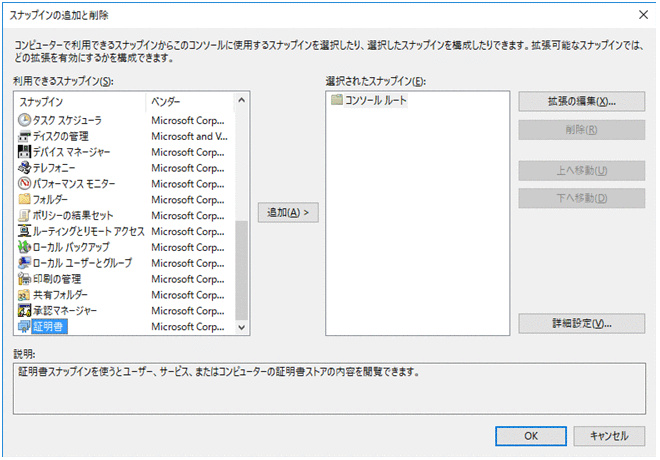This screenshot has width=660, height=460.
Task: Confirm with the OK button
Action: (531, 436)
